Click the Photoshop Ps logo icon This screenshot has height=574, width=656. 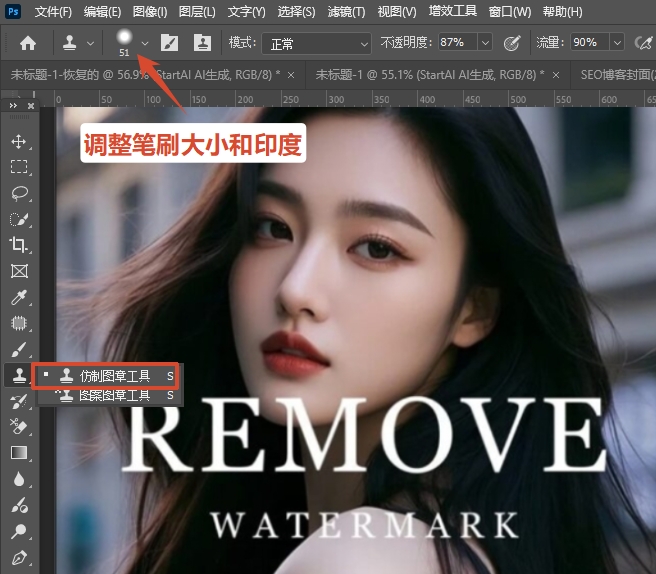(x=13, y=11)
